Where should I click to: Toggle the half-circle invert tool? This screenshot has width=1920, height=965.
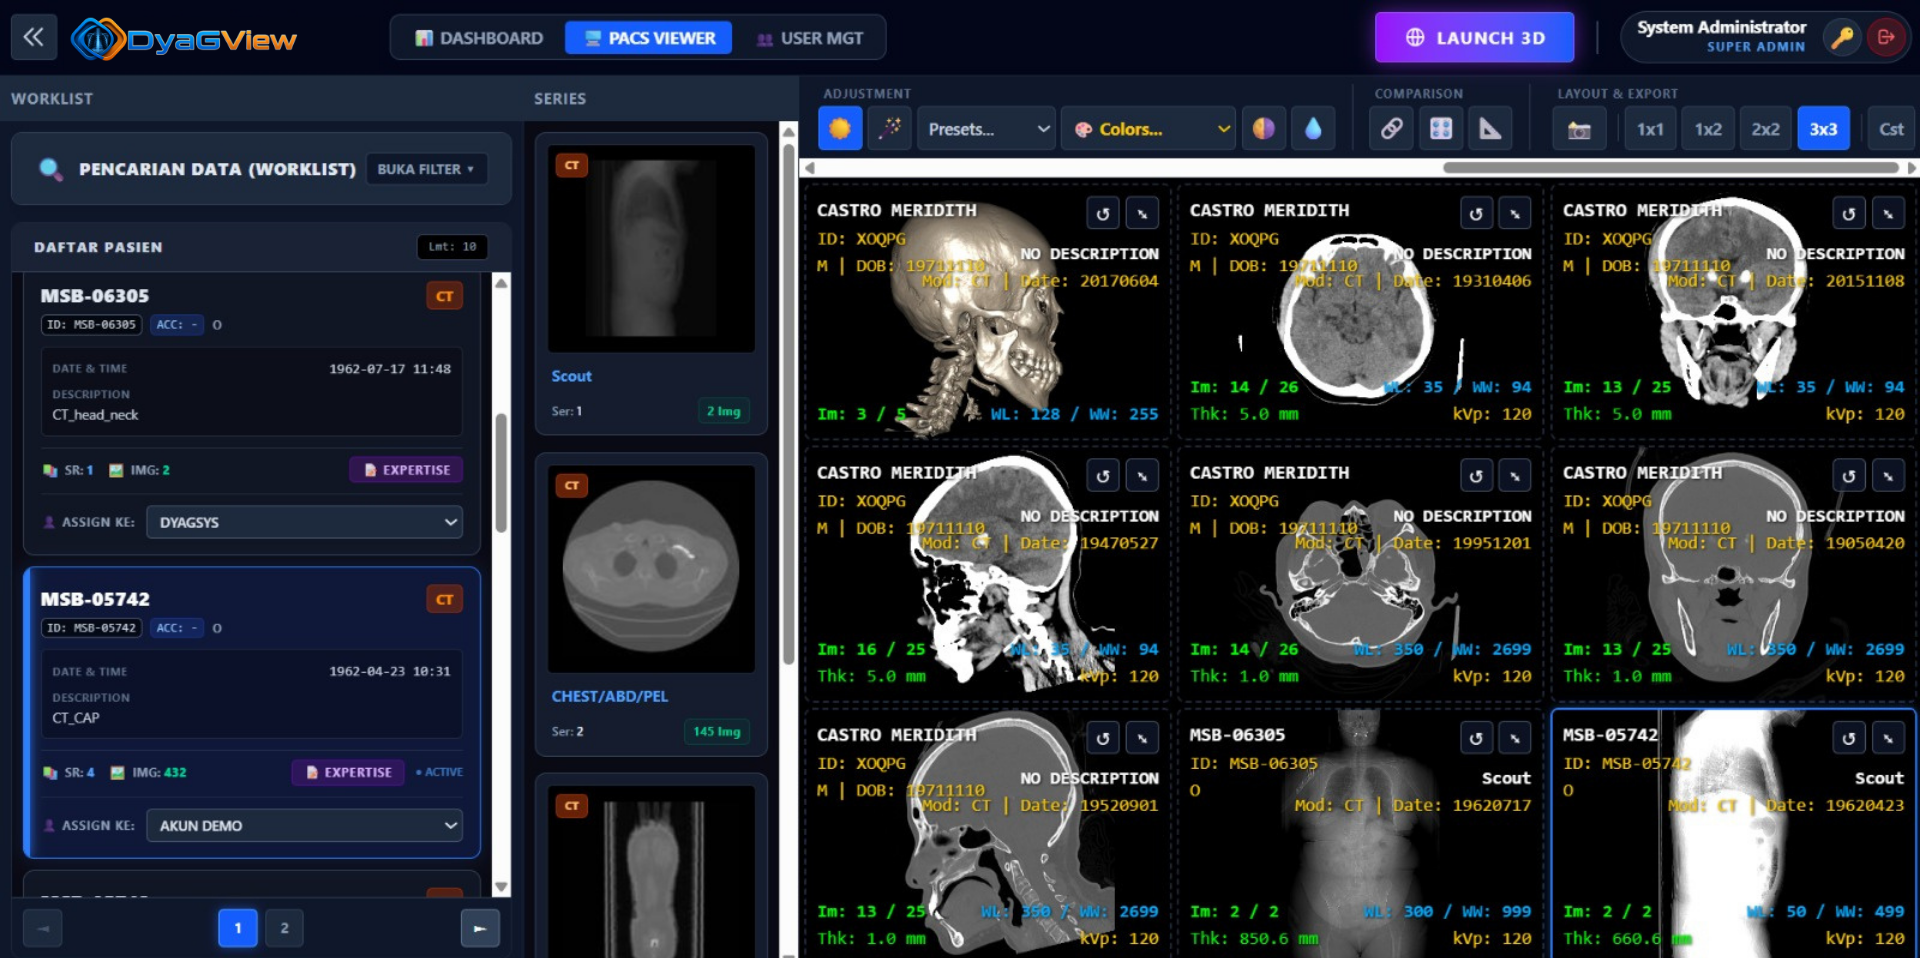point(1264,129)
